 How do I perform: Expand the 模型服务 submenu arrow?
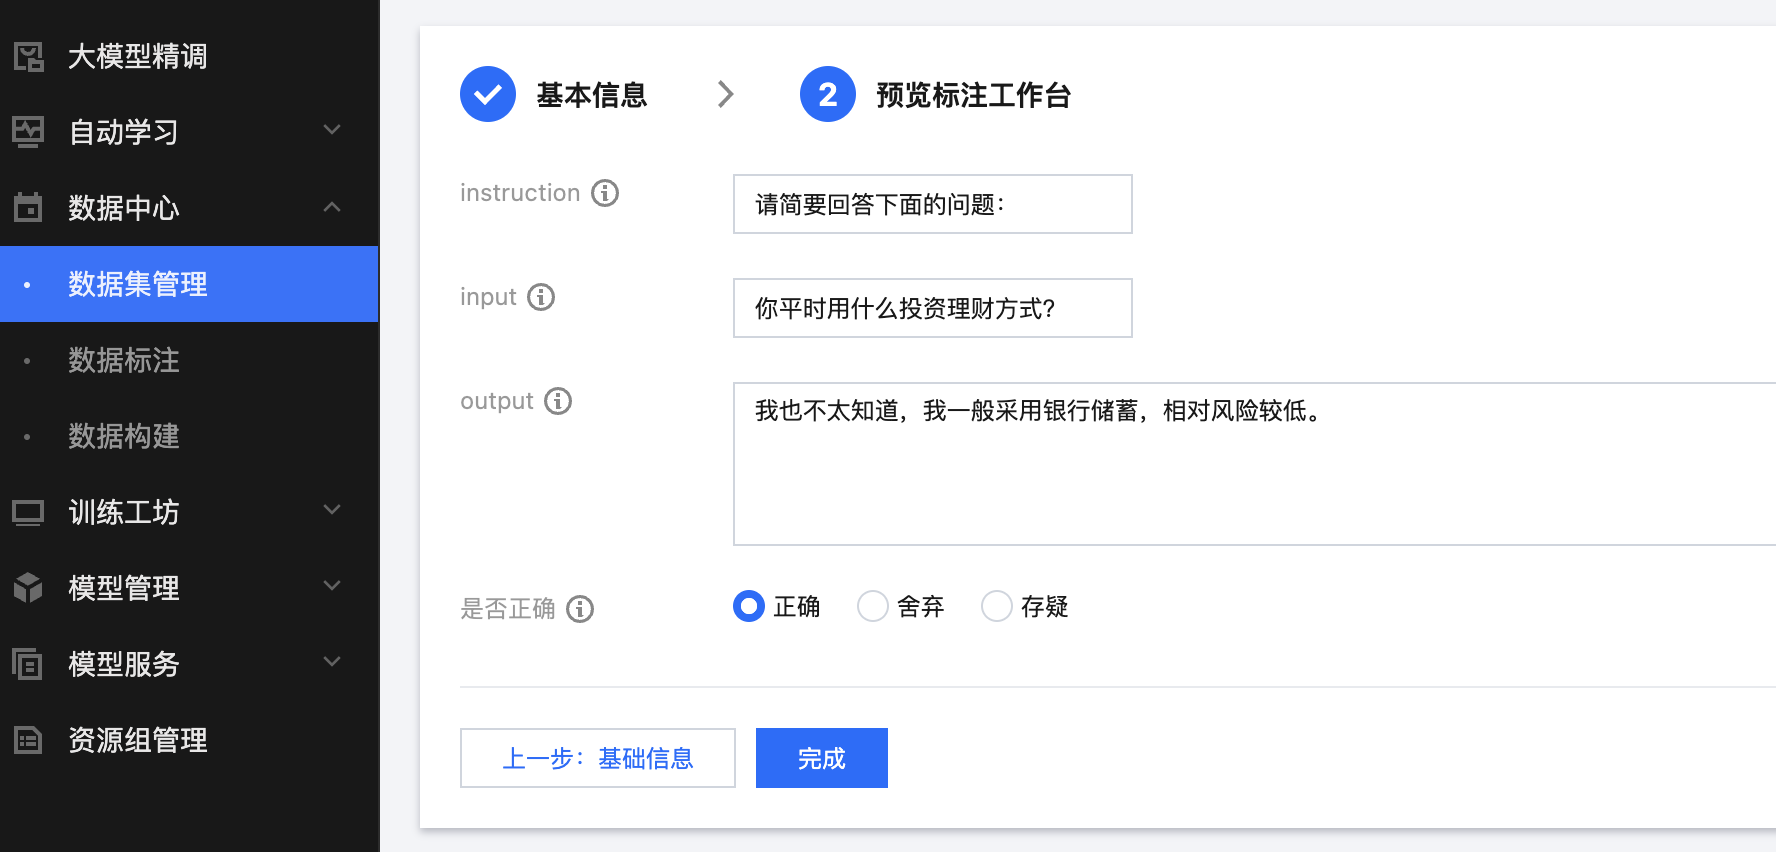[x=333, y=661]
